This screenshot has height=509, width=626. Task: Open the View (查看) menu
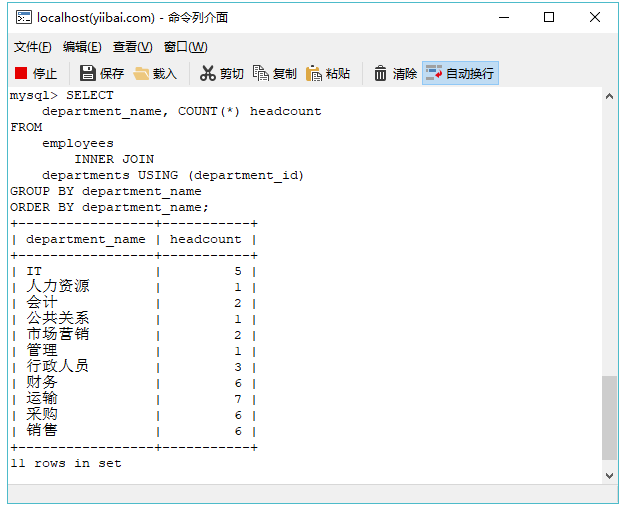(133, 47)
